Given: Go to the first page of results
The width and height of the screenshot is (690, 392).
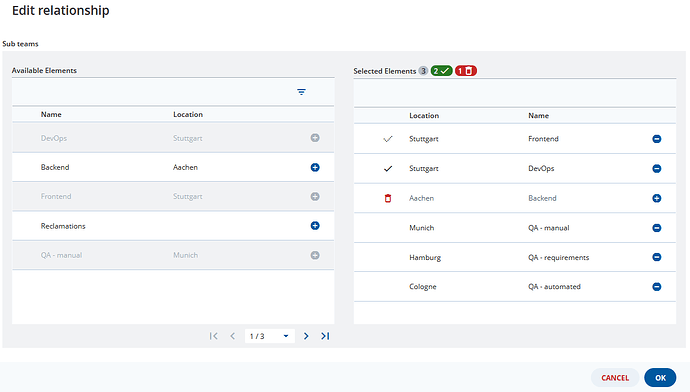Looking at the screenshot, I should [213, 336].
